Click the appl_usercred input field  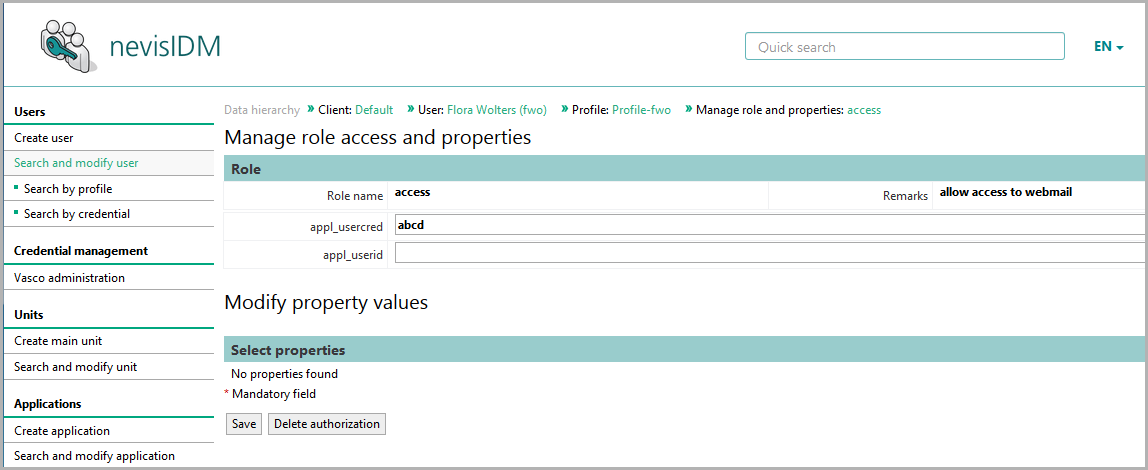coord(770,225)
